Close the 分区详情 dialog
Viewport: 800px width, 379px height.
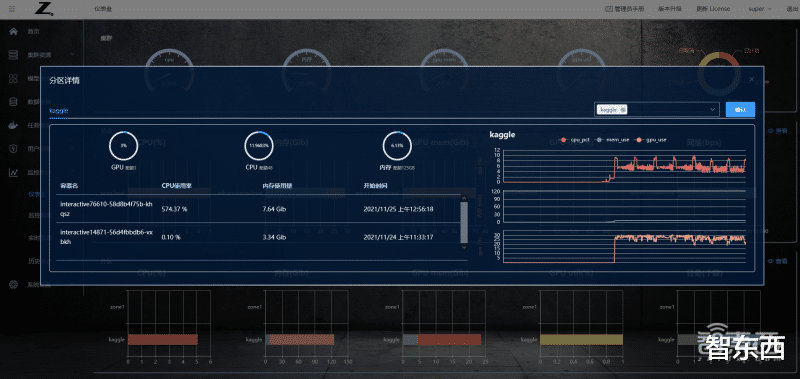pyautogui.click(x=752, y=79)
